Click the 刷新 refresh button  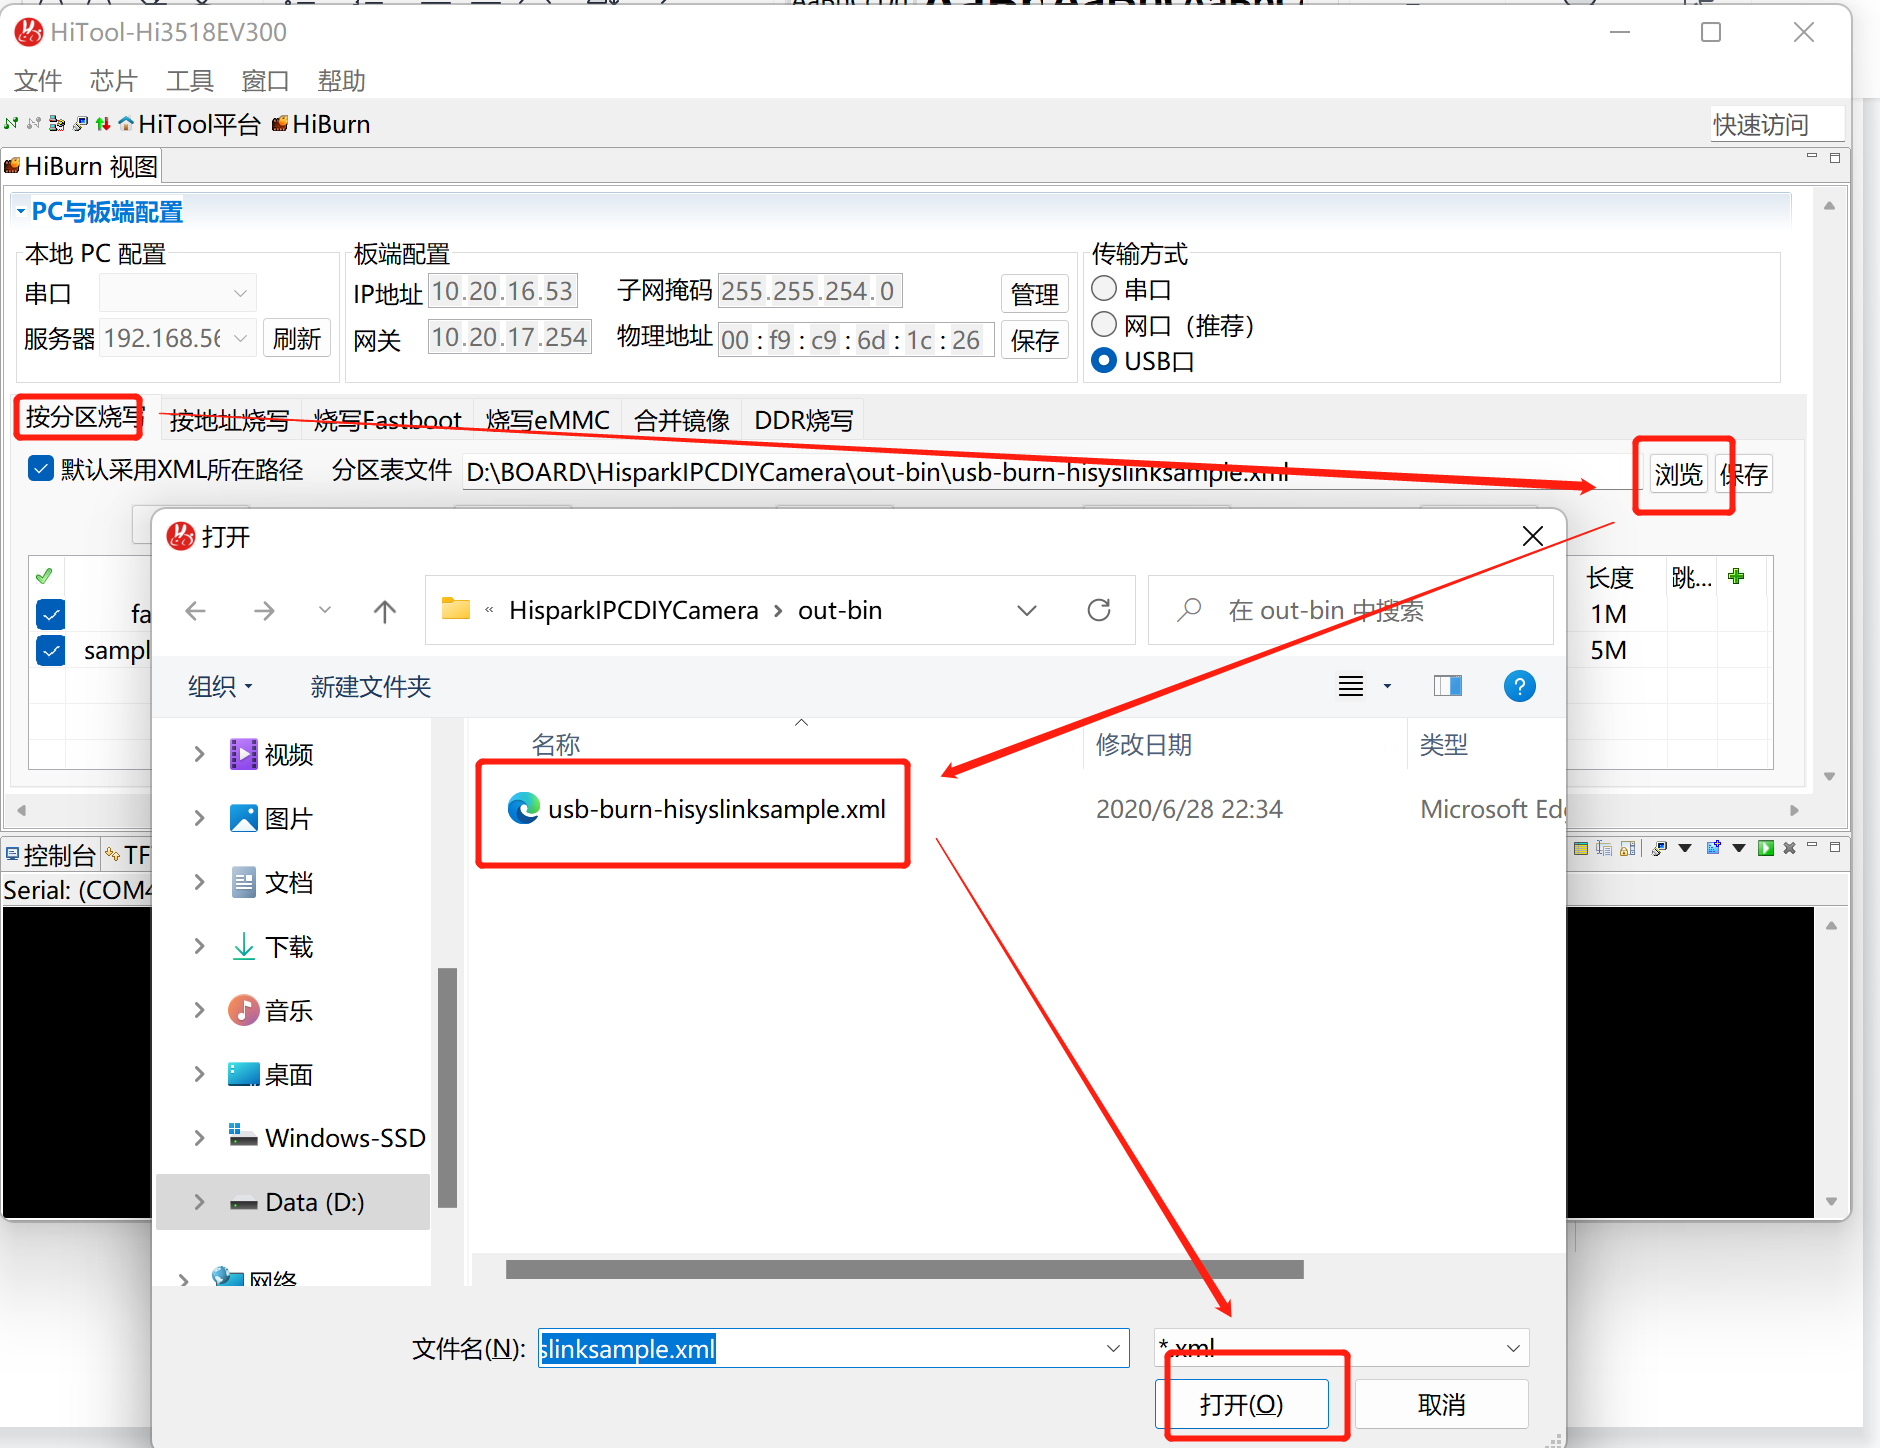297,339
